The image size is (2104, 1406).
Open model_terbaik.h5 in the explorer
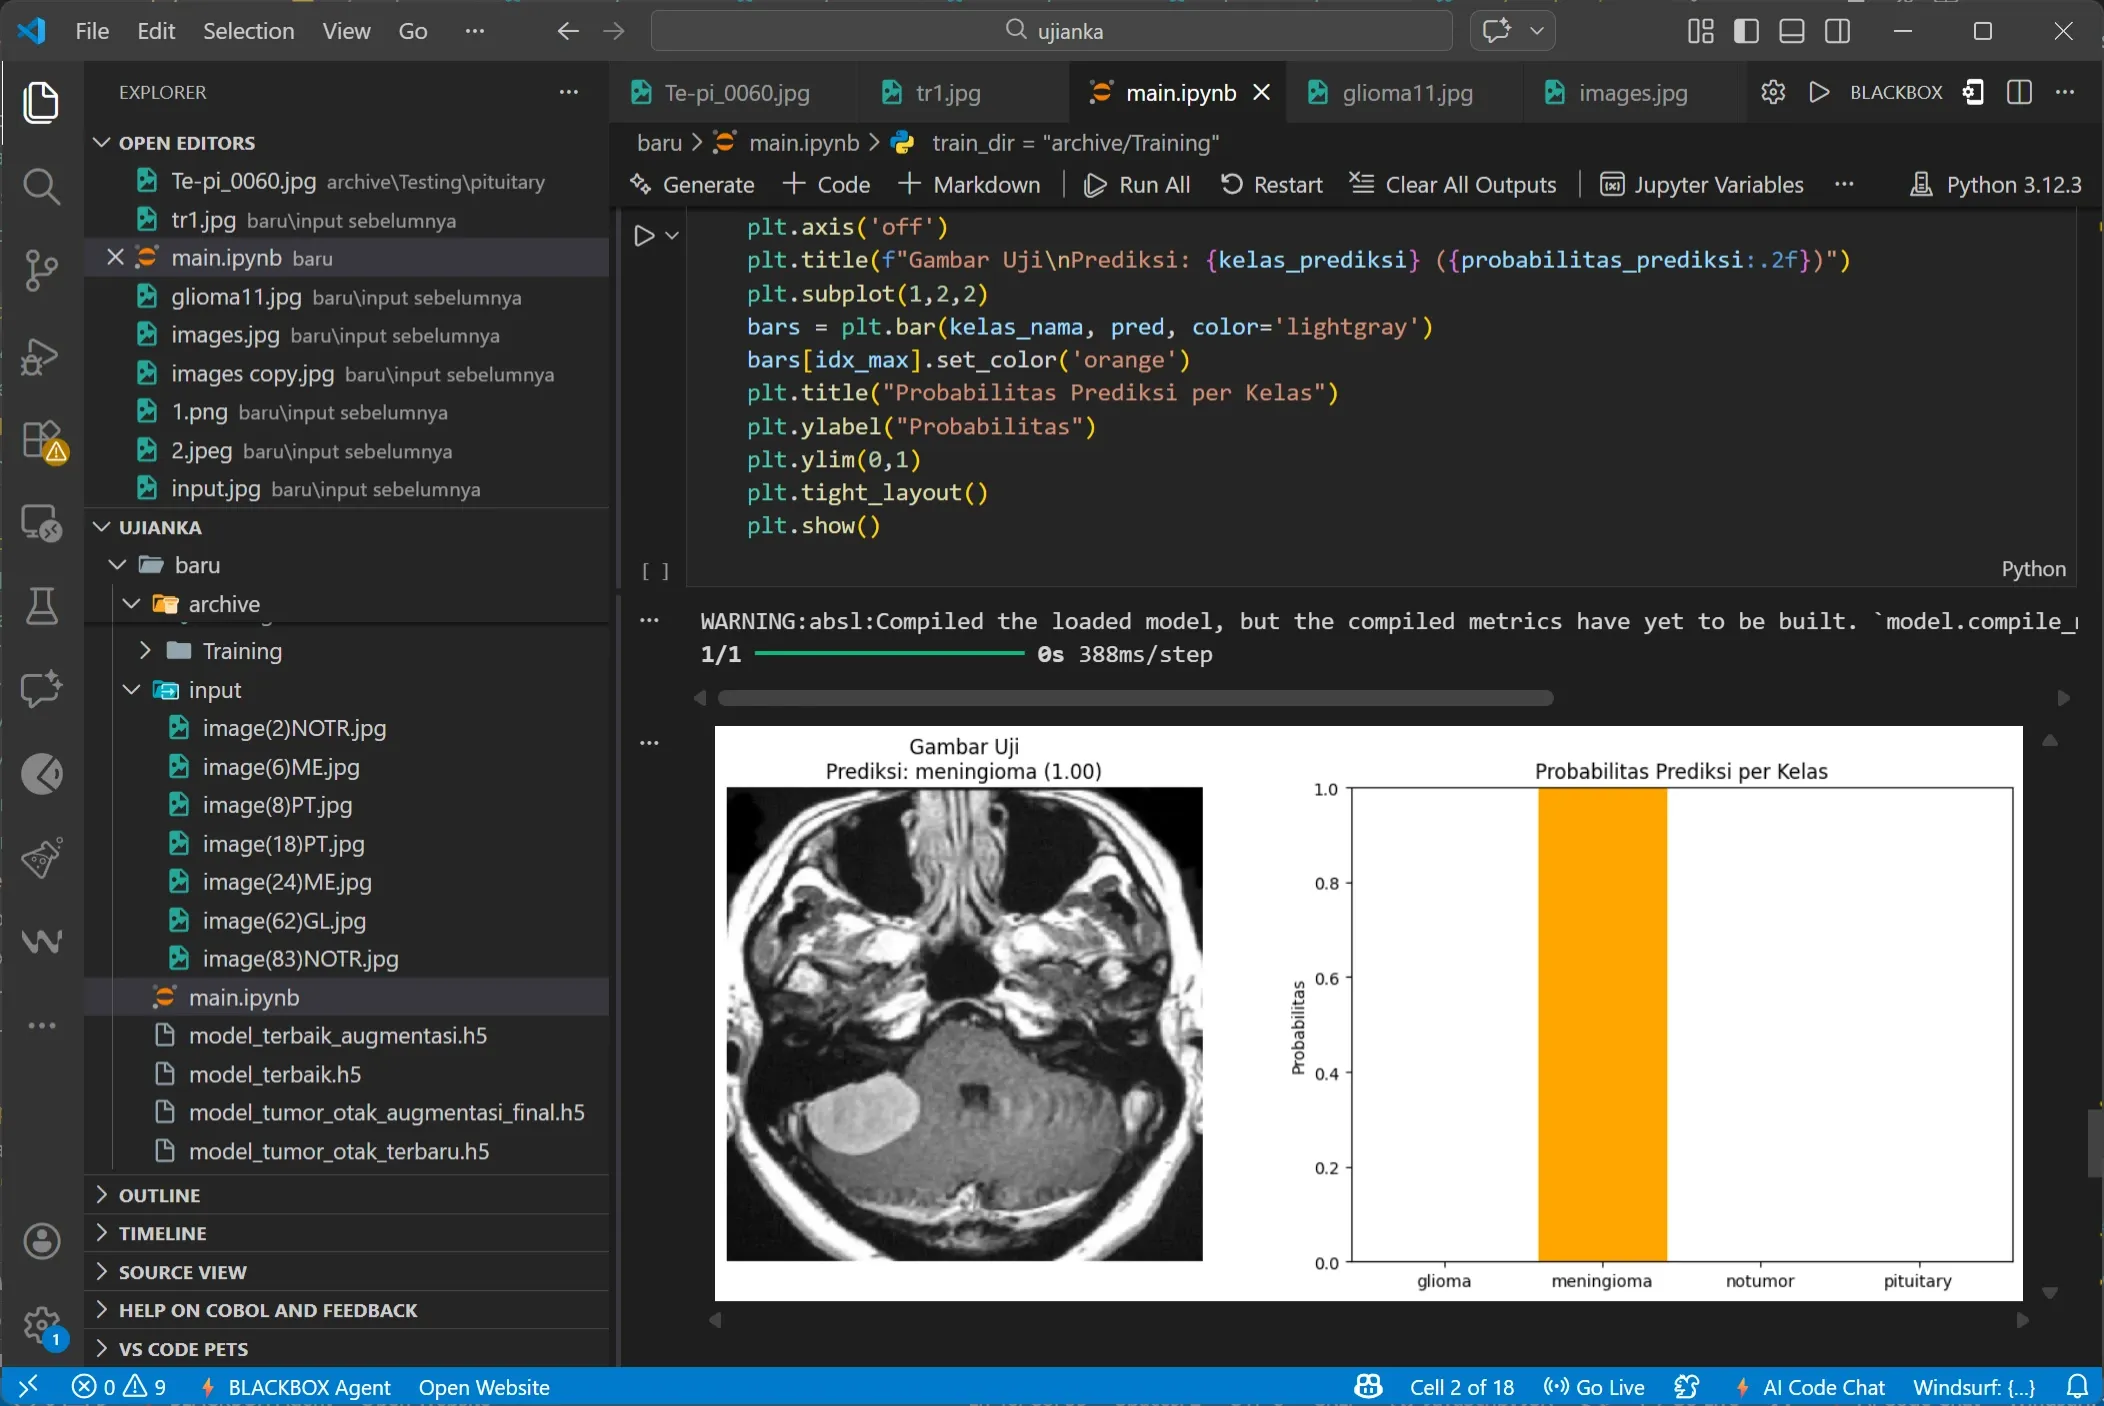coord(346,1074)
